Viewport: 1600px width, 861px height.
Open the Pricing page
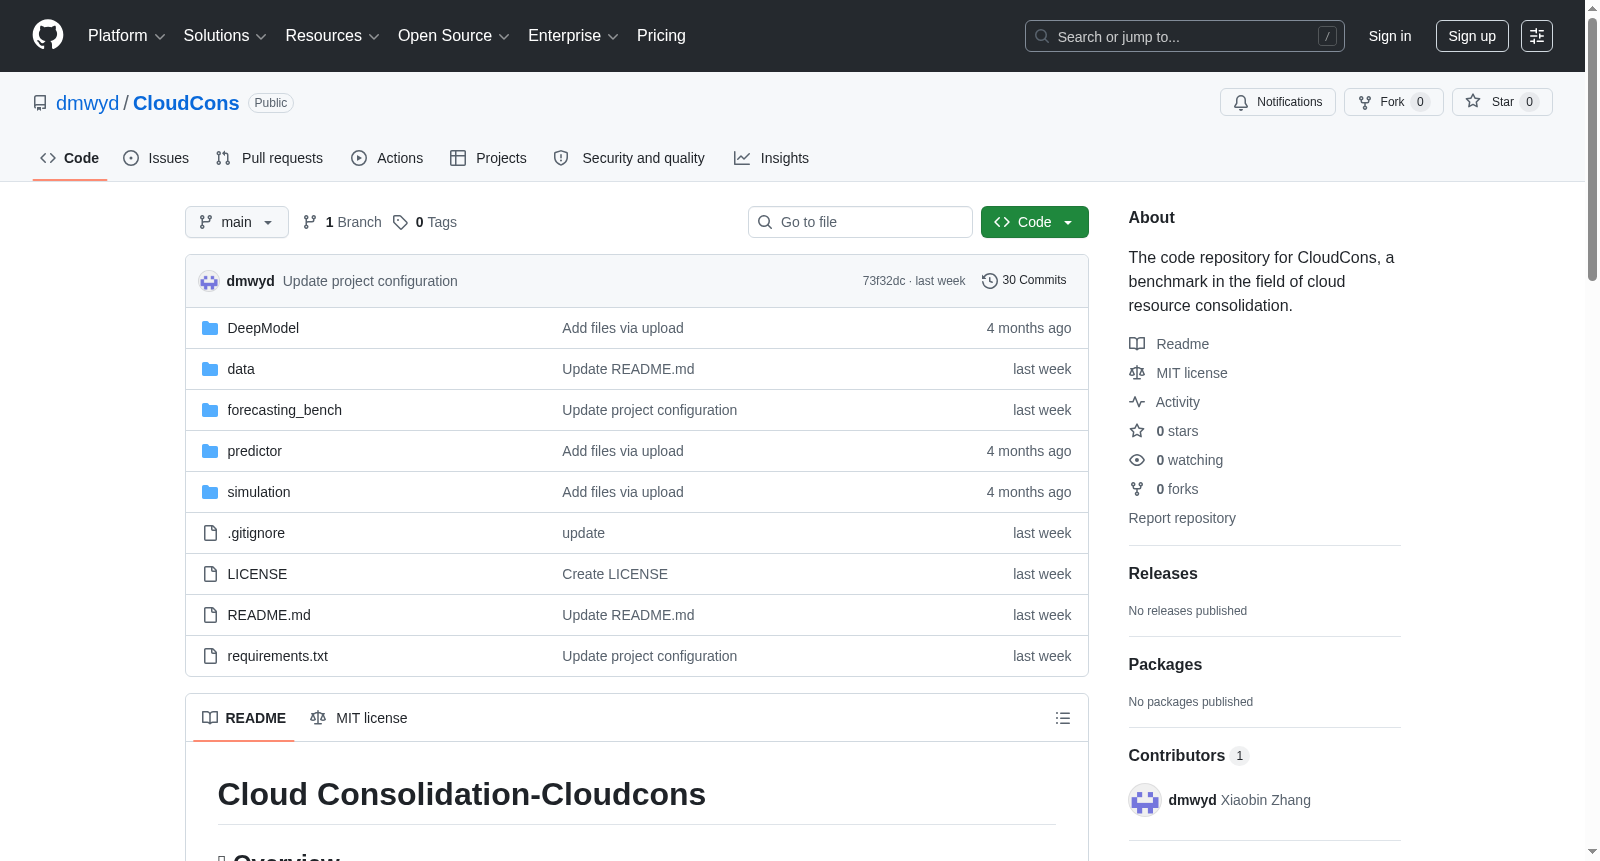tap(661, 36)
